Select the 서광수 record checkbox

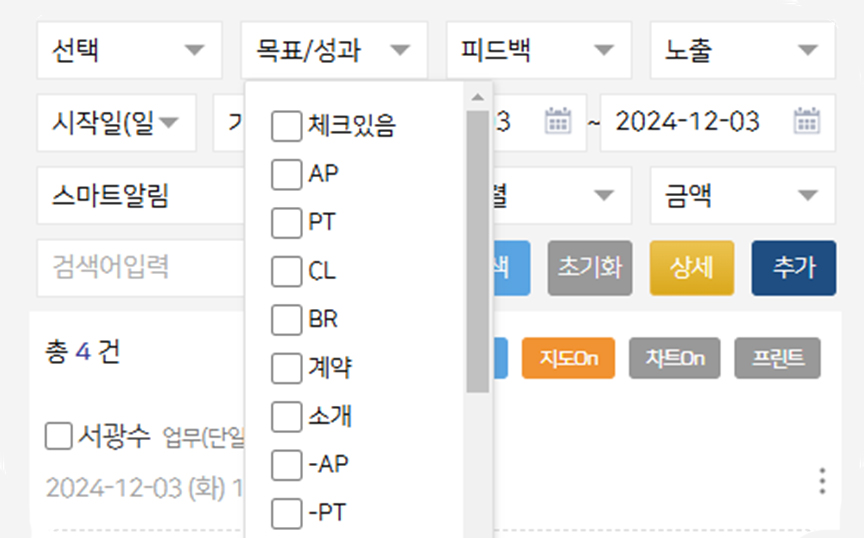click(59, 436)
